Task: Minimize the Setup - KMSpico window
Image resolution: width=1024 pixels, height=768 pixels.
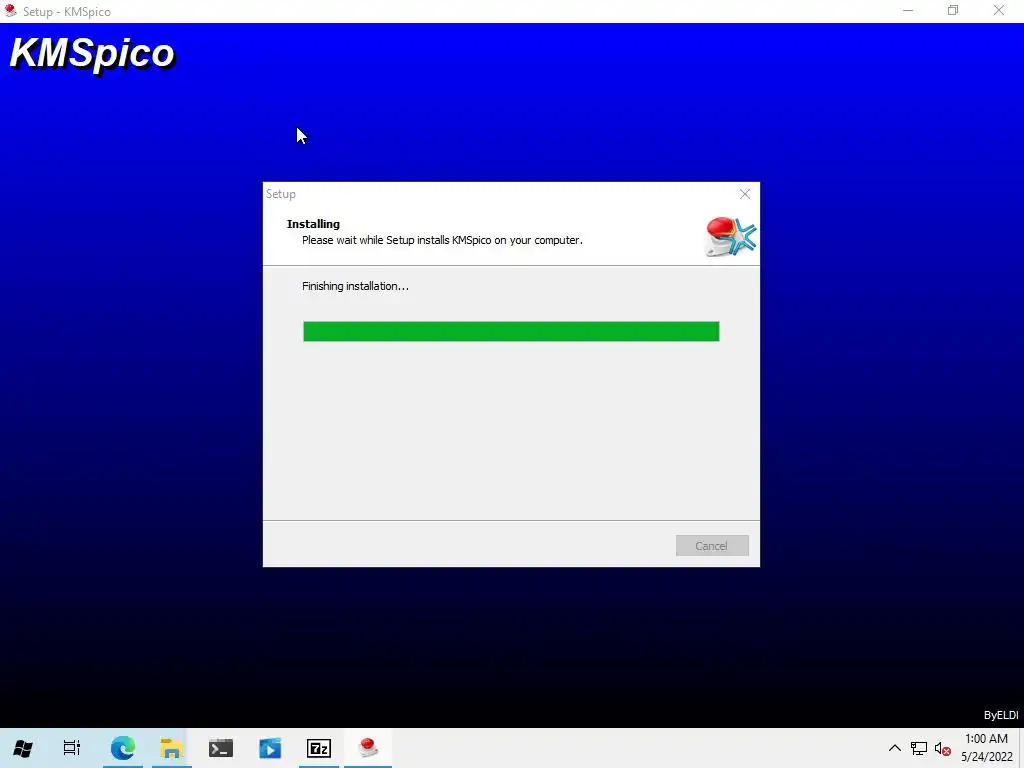Action: pyautogui.click(x=908, y=11)
